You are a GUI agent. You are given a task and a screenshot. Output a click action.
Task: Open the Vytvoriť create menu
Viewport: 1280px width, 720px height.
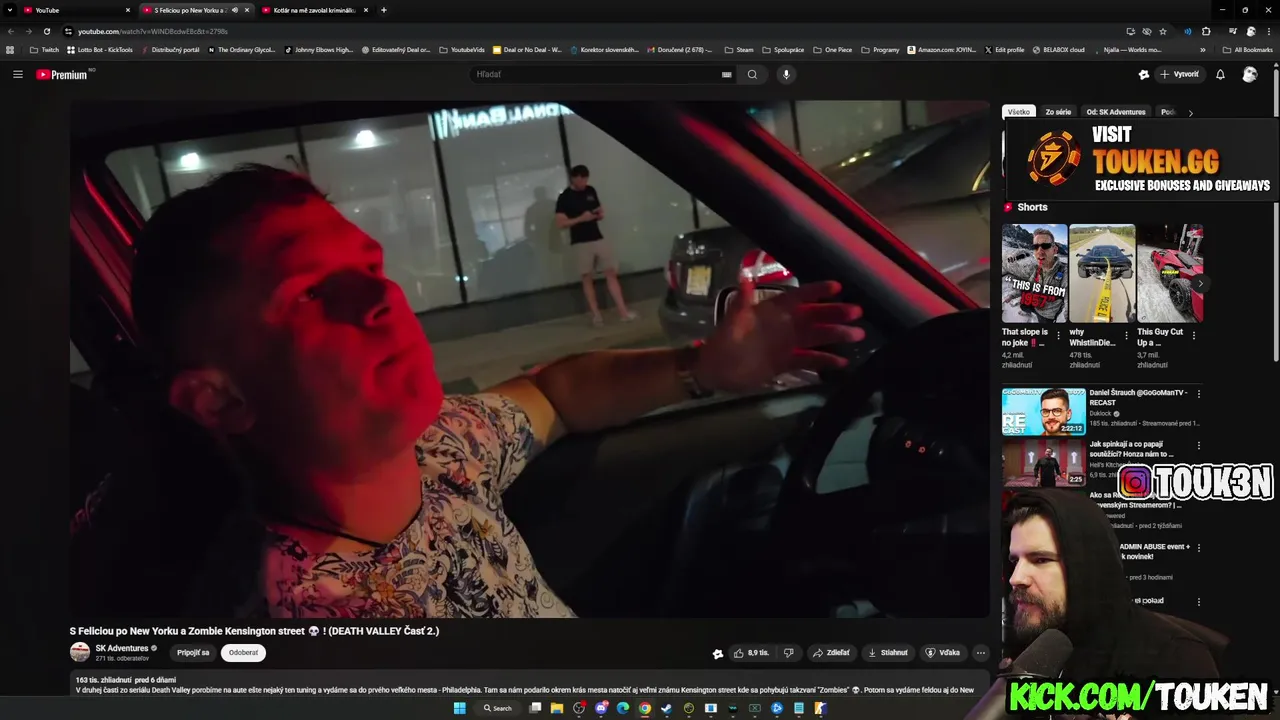pyautogui.click(x=1179, y=74)
